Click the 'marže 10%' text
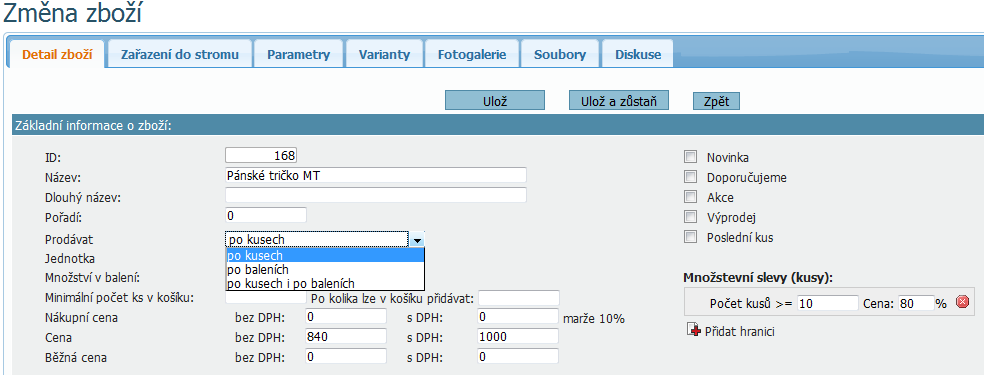The width and height of the screenshot is (984, 375). 594,319
